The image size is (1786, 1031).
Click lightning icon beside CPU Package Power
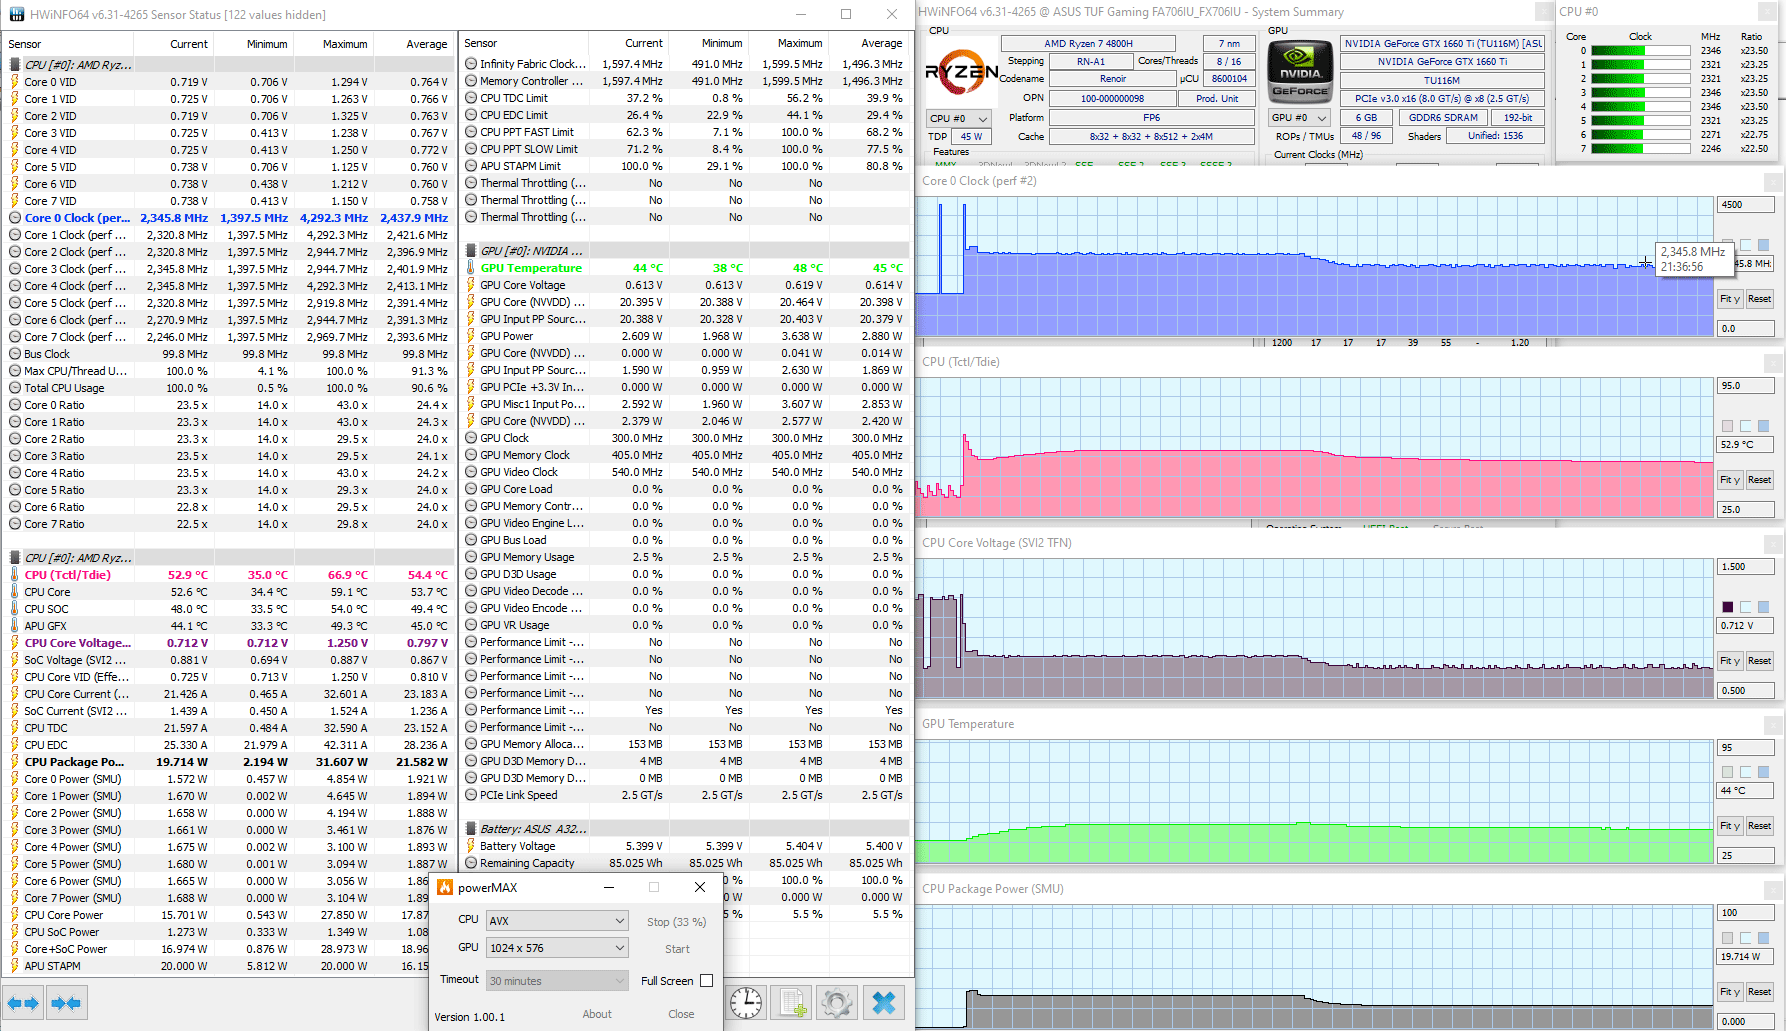[14, 762]
